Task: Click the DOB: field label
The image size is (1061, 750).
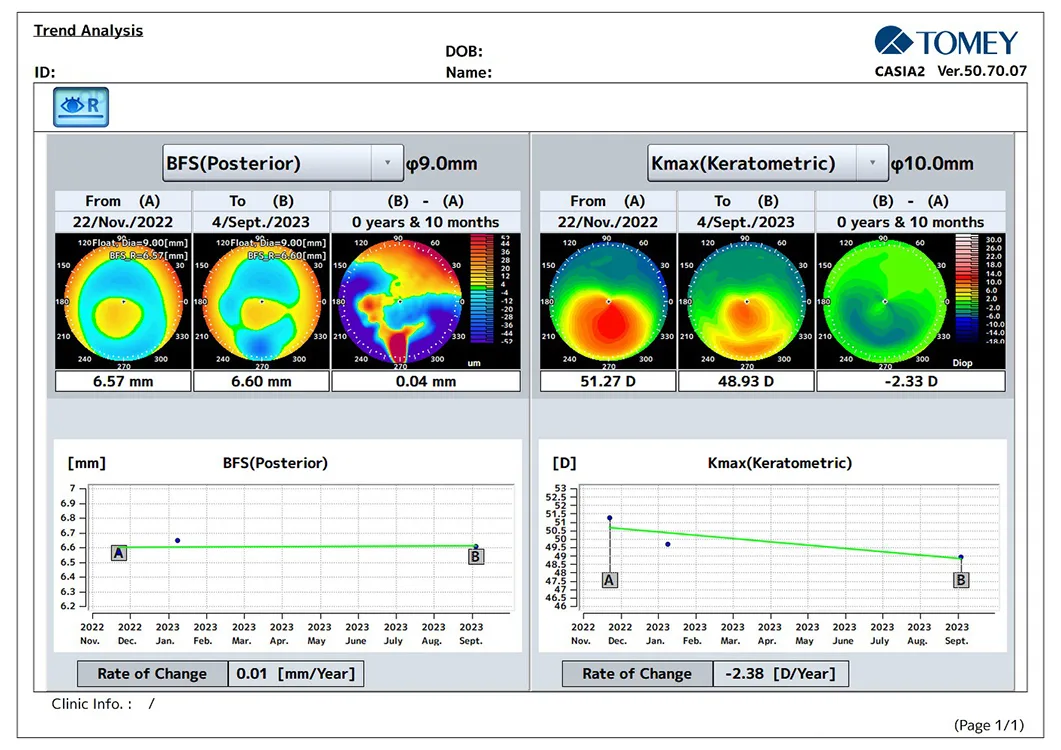Action: coord(464,51)
